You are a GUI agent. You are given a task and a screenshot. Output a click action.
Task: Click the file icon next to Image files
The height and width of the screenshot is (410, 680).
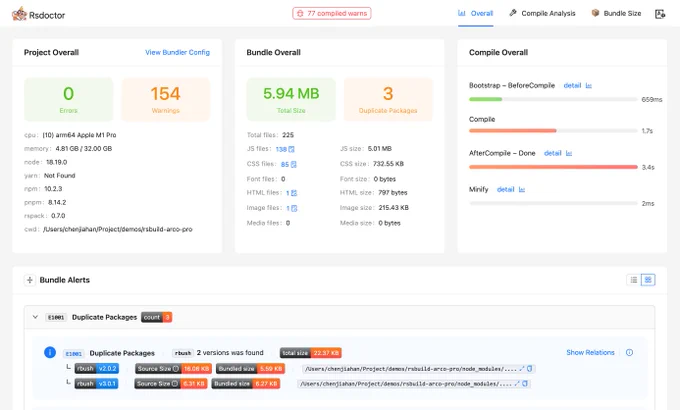(294, 208)
